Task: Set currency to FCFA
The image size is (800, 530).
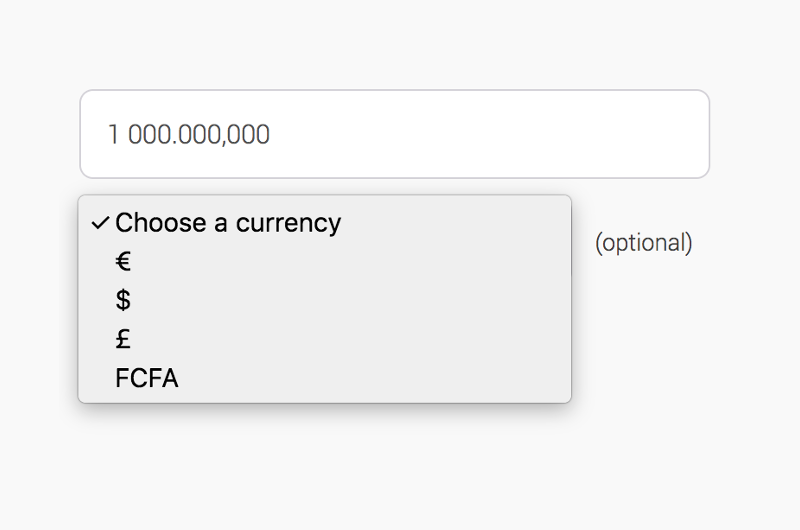Action: point(147,379)
